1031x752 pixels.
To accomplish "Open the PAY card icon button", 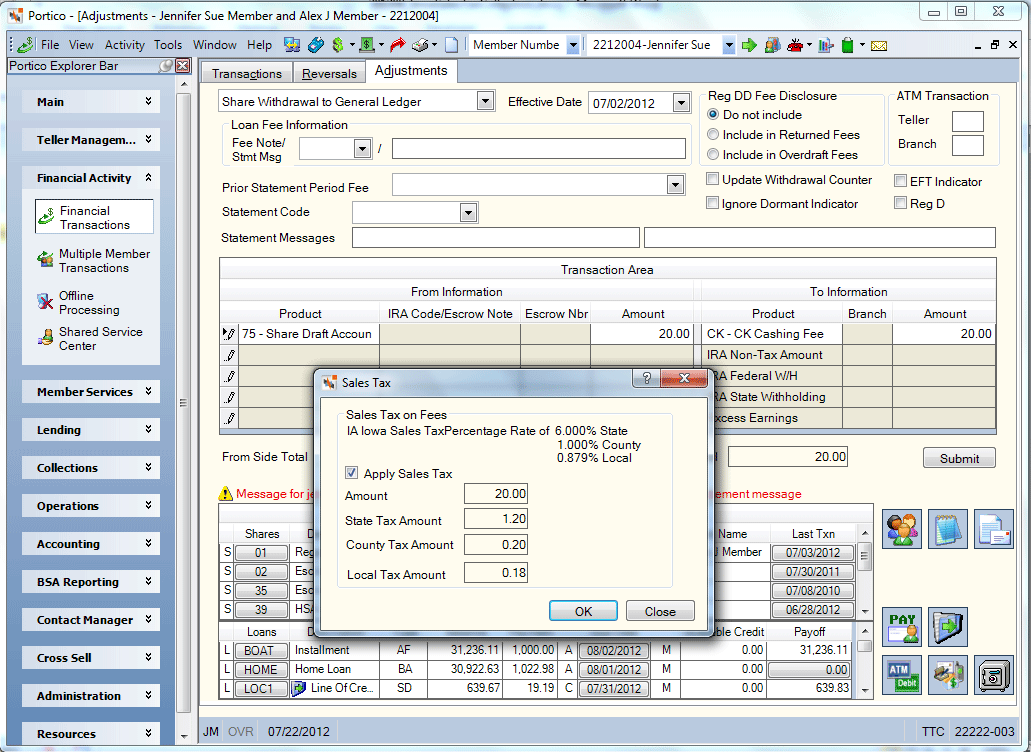I will point(901,627).
